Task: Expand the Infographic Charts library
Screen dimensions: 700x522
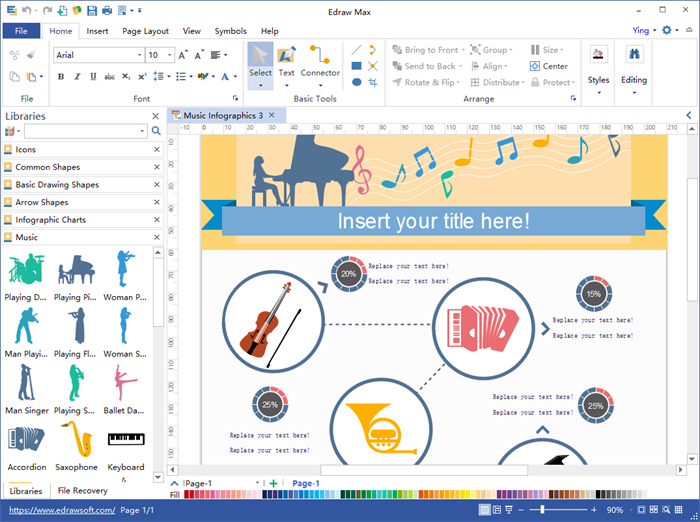Action: (x=50, y=220)
